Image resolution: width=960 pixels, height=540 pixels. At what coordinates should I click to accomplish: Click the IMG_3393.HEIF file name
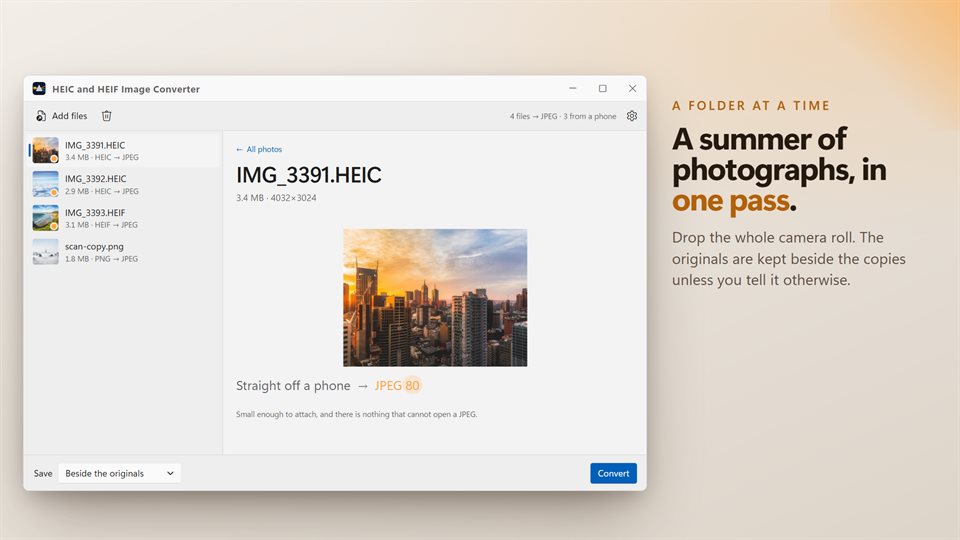point(95,212)
